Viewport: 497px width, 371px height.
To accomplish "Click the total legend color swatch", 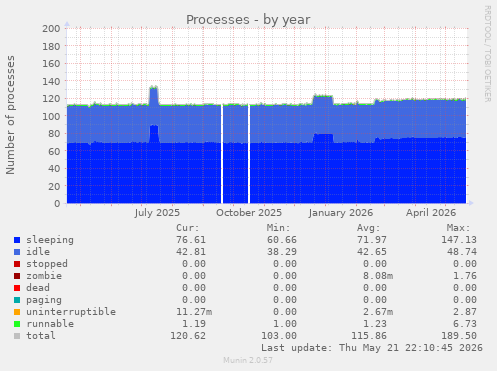I will 17,336.
